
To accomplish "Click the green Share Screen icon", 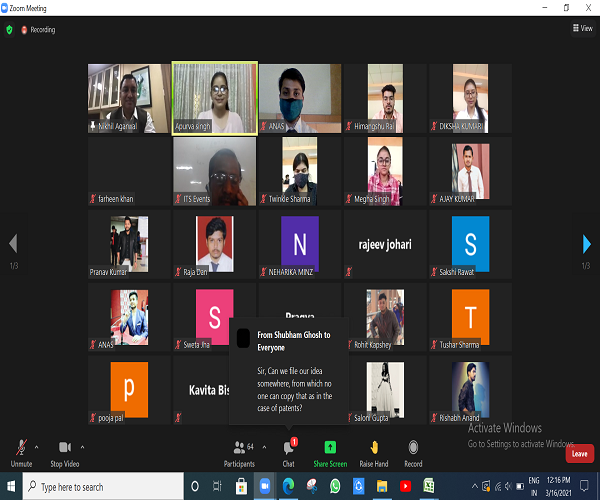I will (x=330, y=447).
